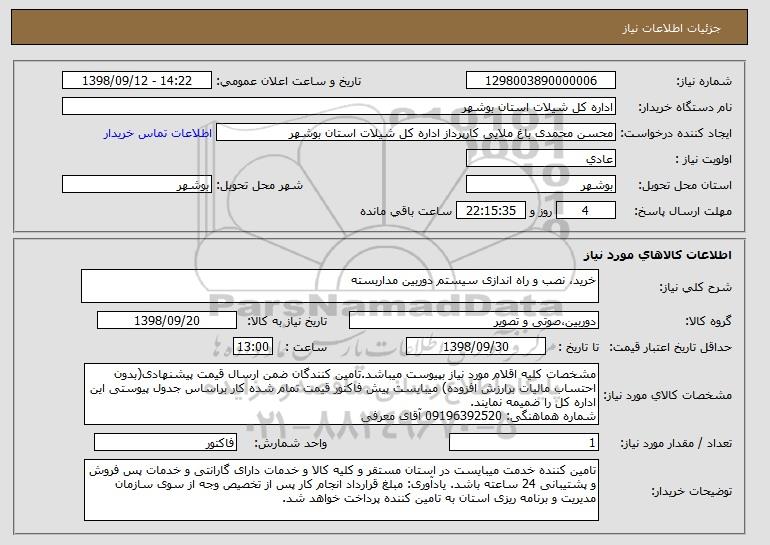Image resolution: width=770 pixels, height=545 pixels.
Task: Click the تعداد / مقدار مورد نیاز label
Action: point(676,443)
